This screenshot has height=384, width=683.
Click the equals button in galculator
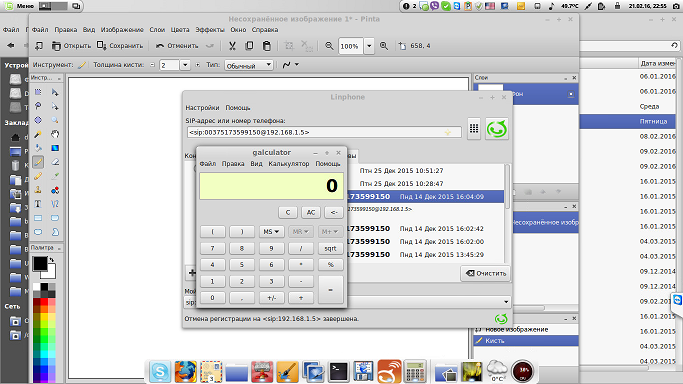tap(330, 290)
